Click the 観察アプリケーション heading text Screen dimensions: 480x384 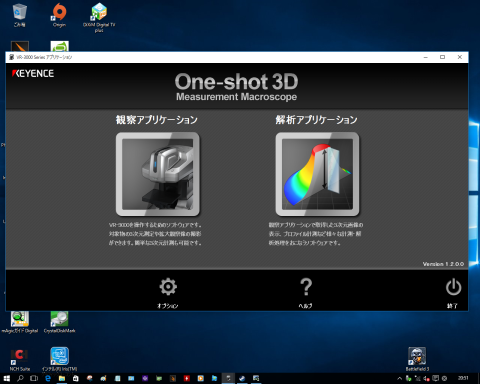click(x=157, y=120)
